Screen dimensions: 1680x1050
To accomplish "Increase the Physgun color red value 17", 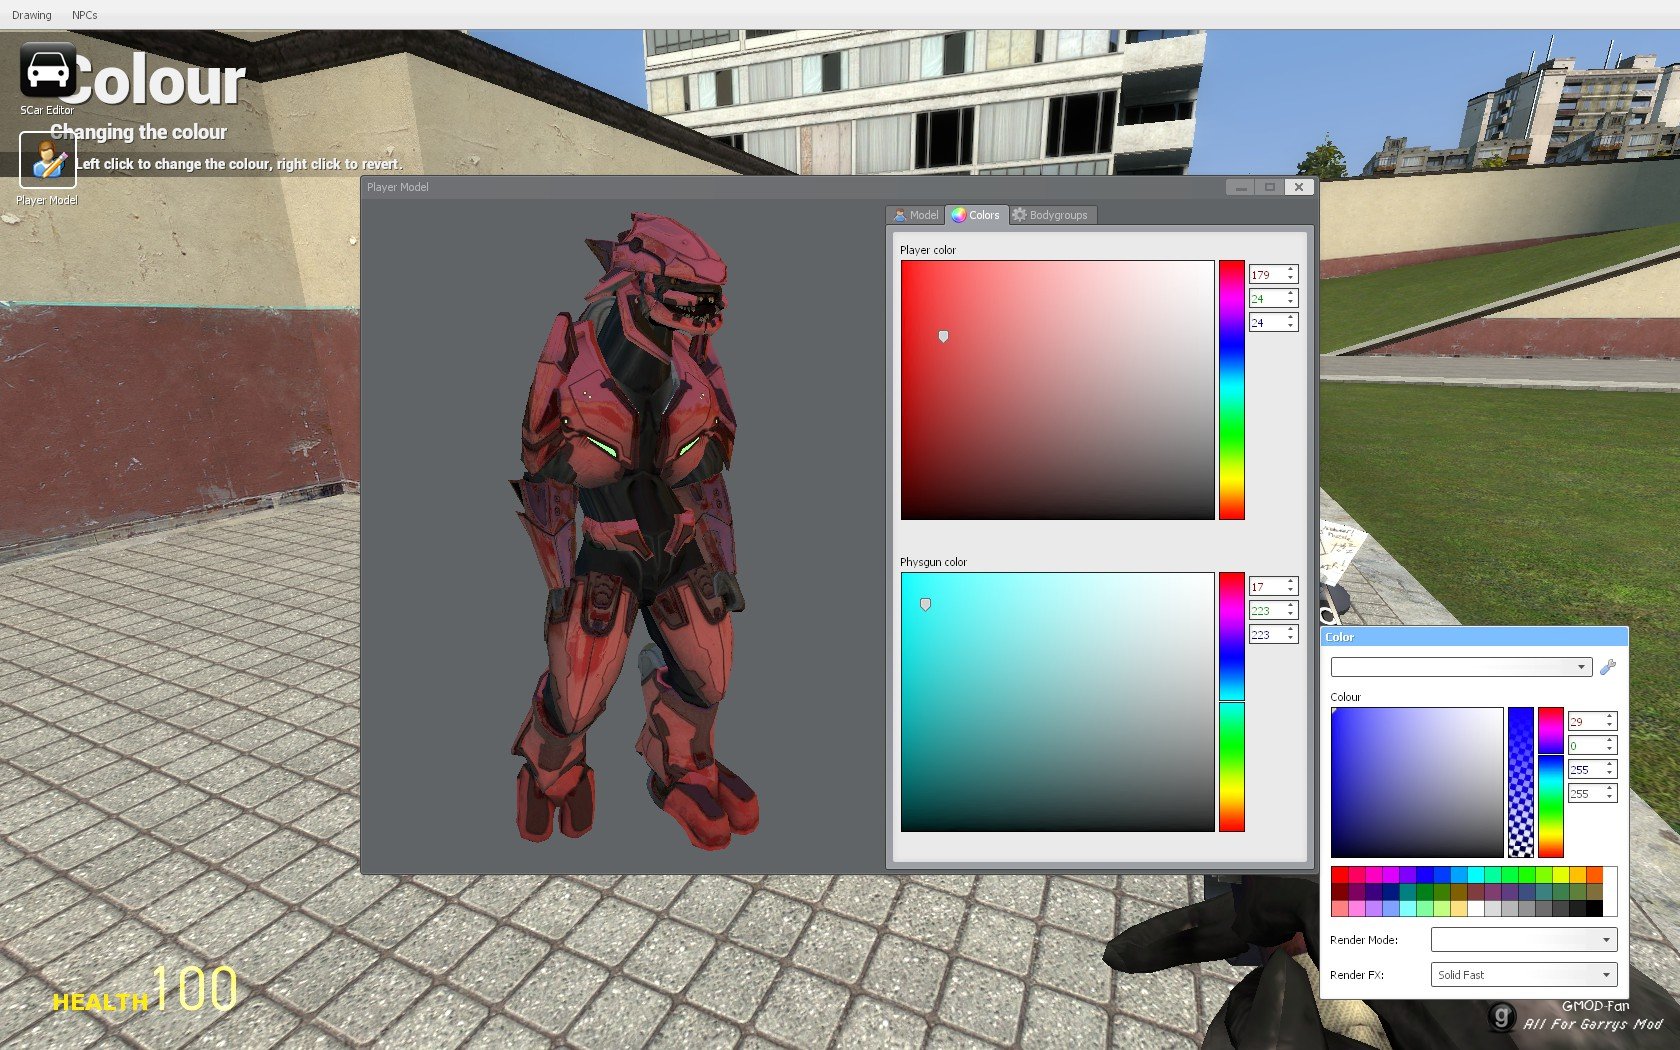I will pos(1291,581).
